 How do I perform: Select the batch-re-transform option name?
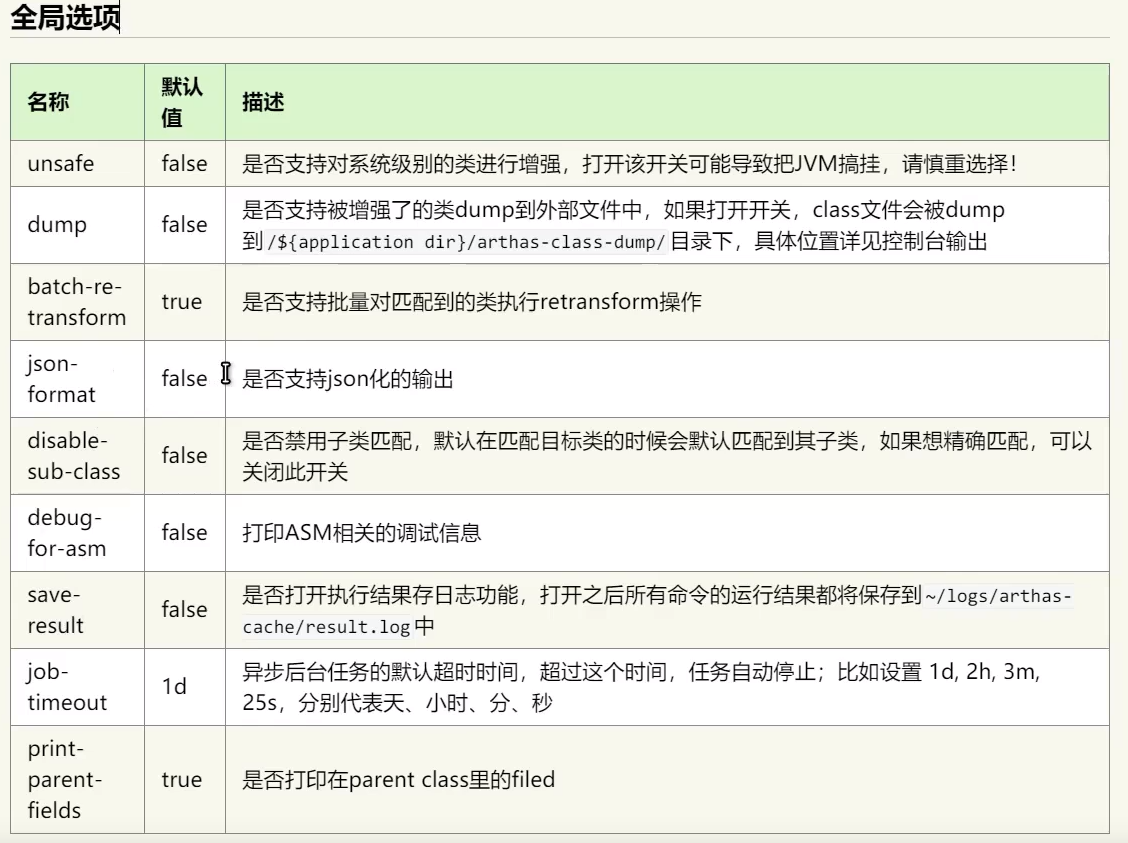[76, 302]
